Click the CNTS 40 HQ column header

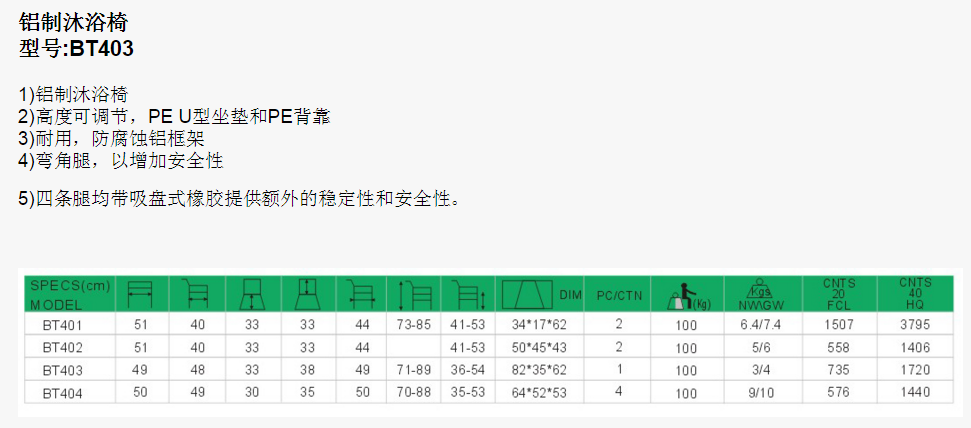914,294
